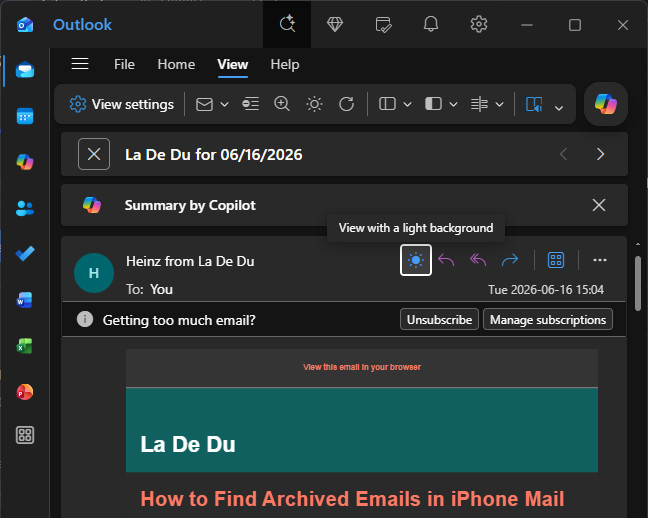The width and height of the screenshot is (648, 518).
Task: Open More apps grid in sidebar
Action: 25,435
